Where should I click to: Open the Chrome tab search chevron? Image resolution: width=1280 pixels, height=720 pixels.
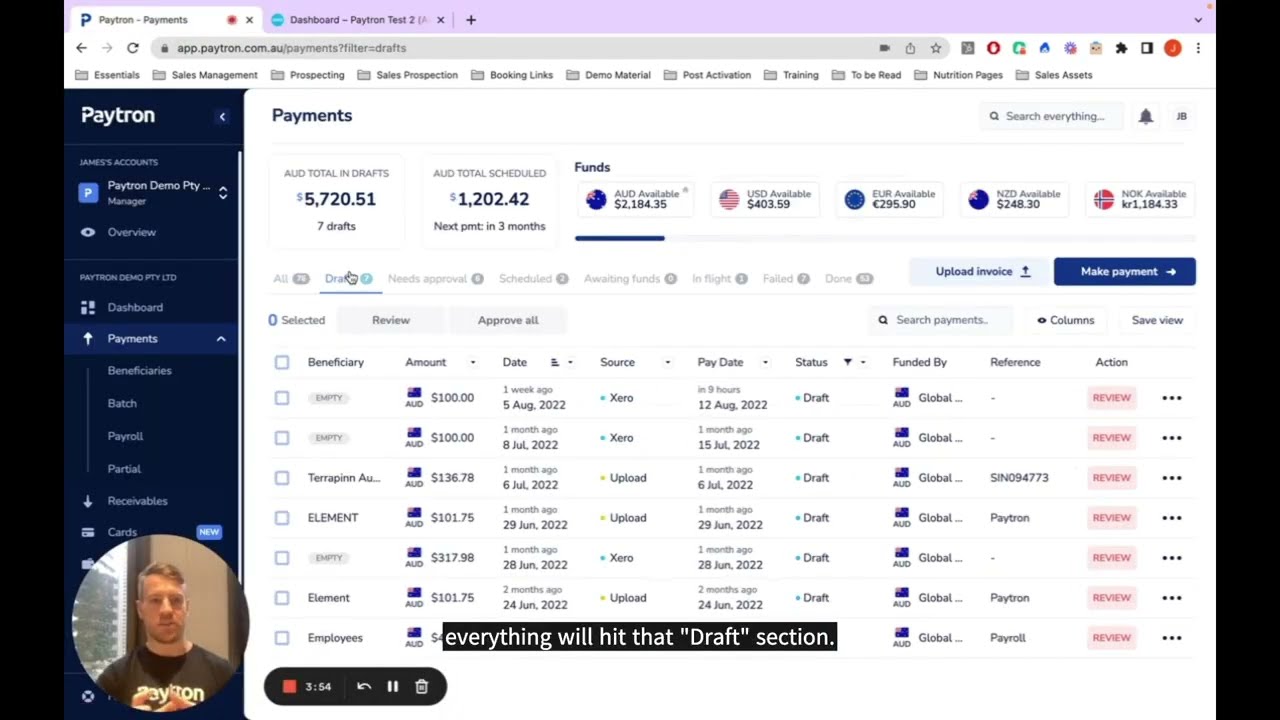click(x=1198, y=20)
